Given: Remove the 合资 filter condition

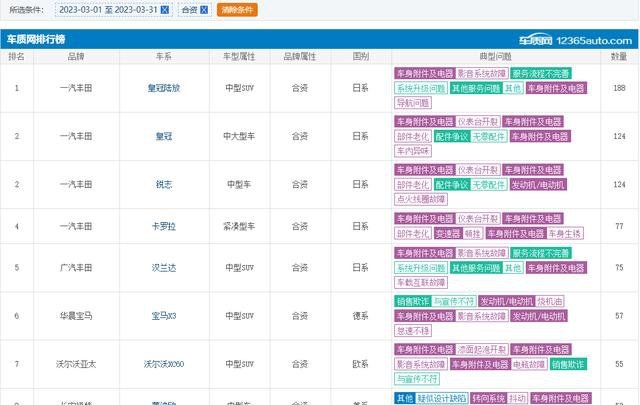Looking at the screenshot, I should click(x=204, y=10).
